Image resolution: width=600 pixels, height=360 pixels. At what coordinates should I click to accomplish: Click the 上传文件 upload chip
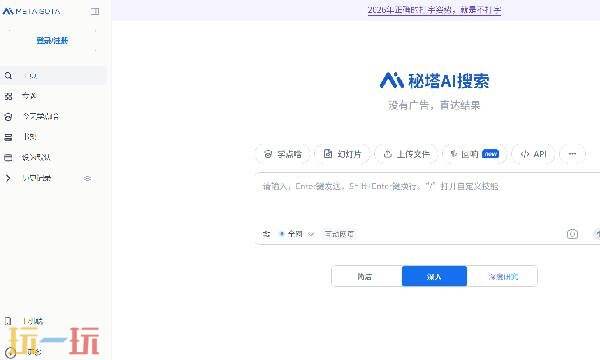pos(406,154)
